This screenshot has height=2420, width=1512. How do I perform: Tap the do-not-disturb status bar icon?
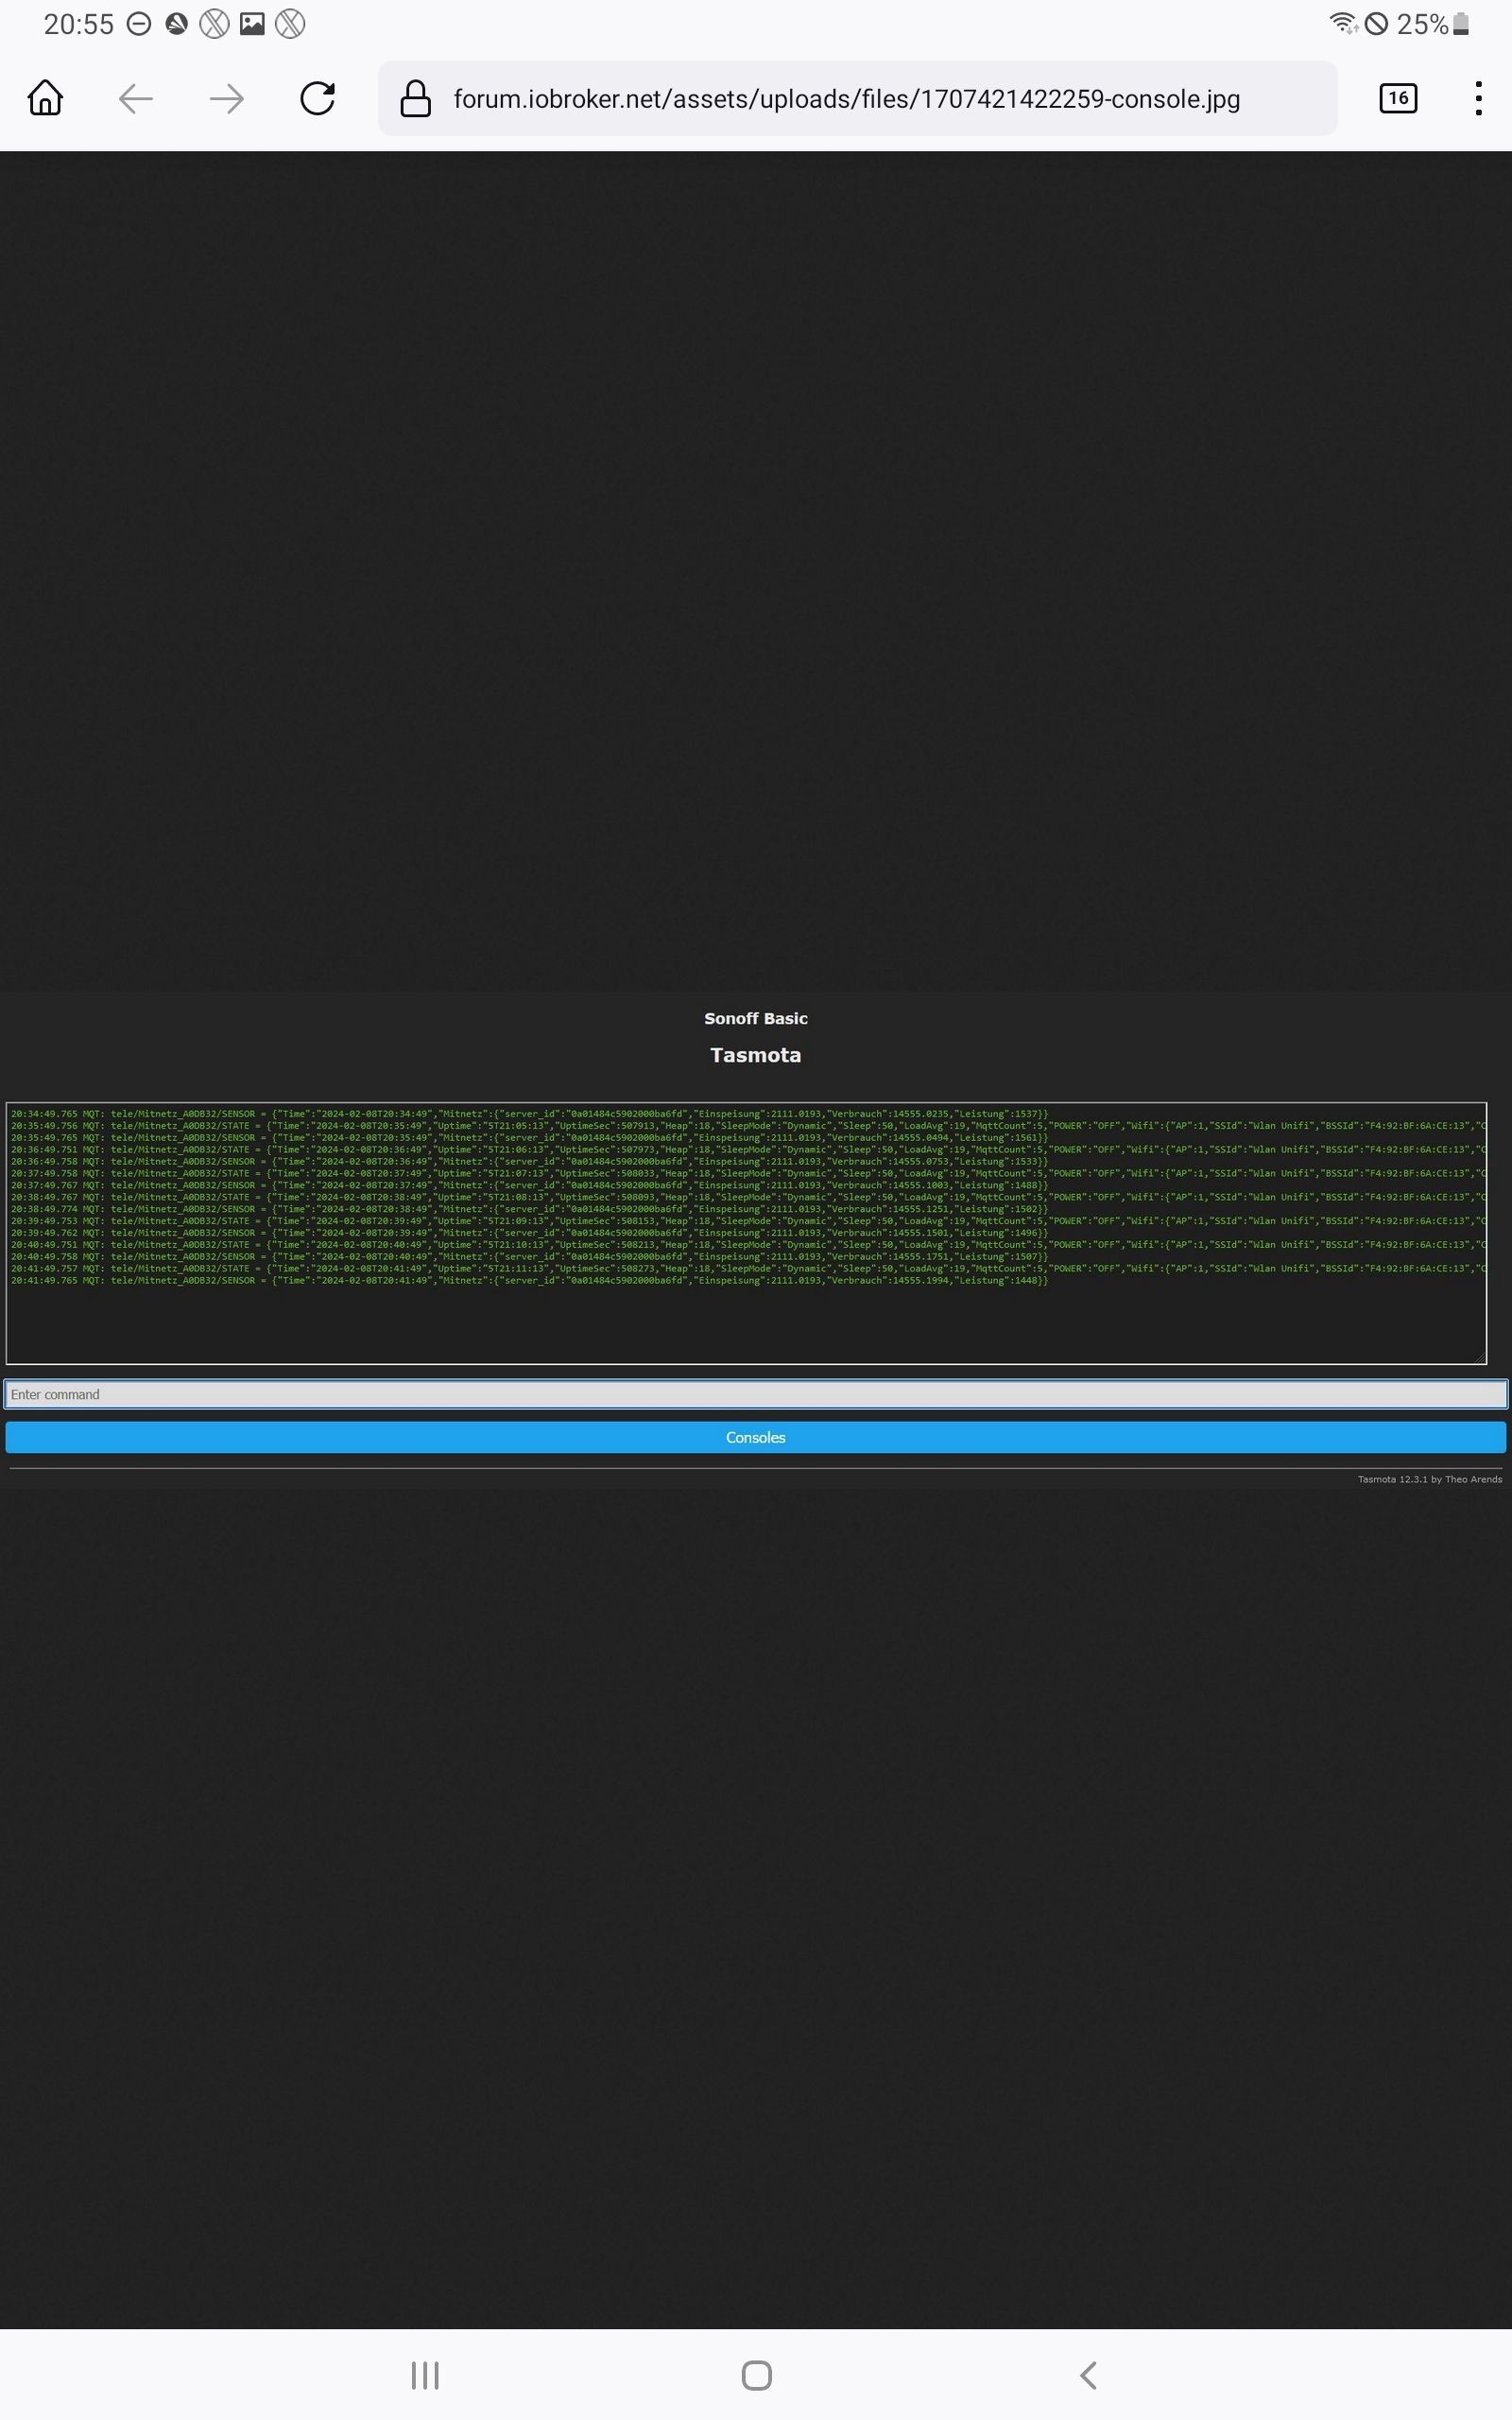point(139,24)
